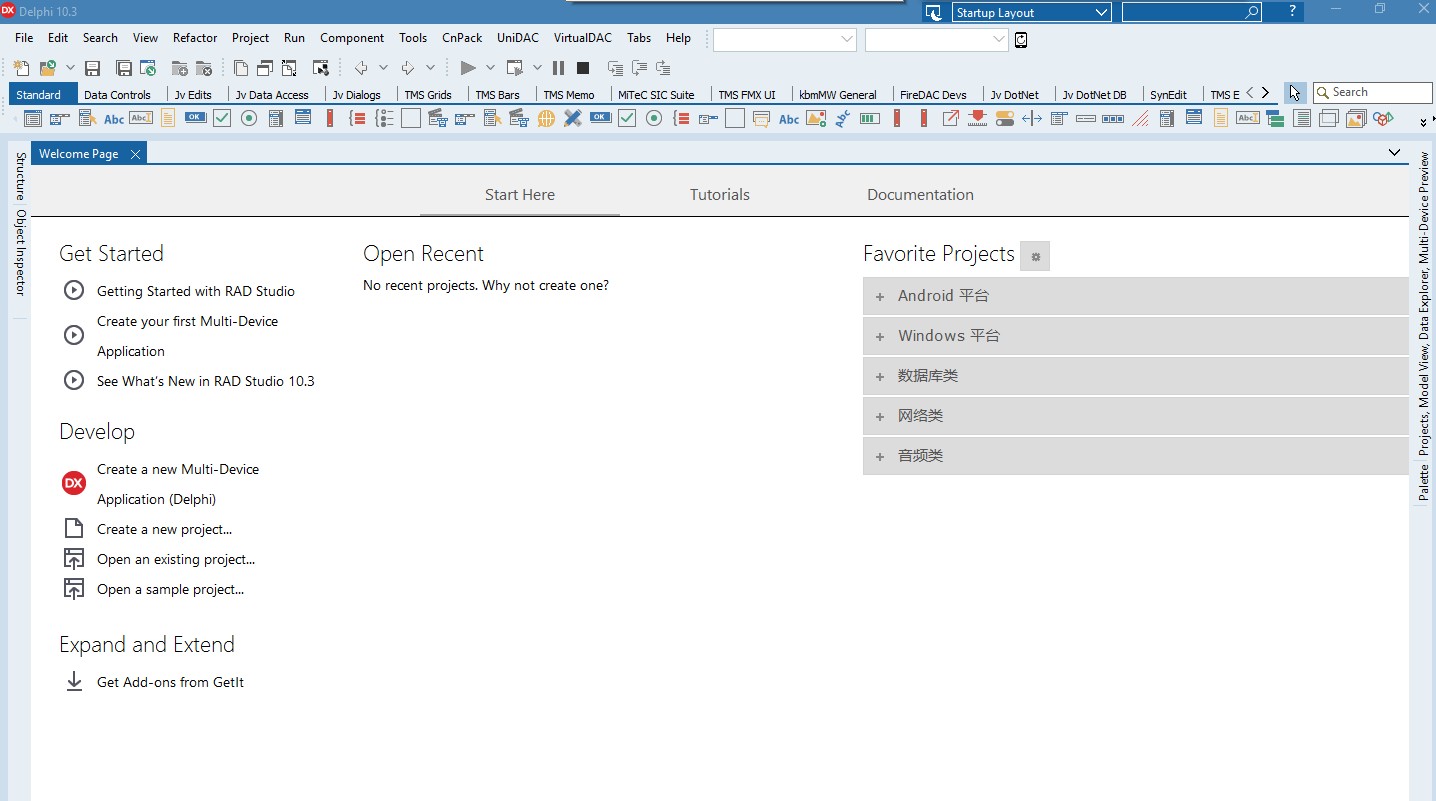The image size is (1436, 801).
Task: Select the splitter arrows palette component
Action: (1032, 118)
